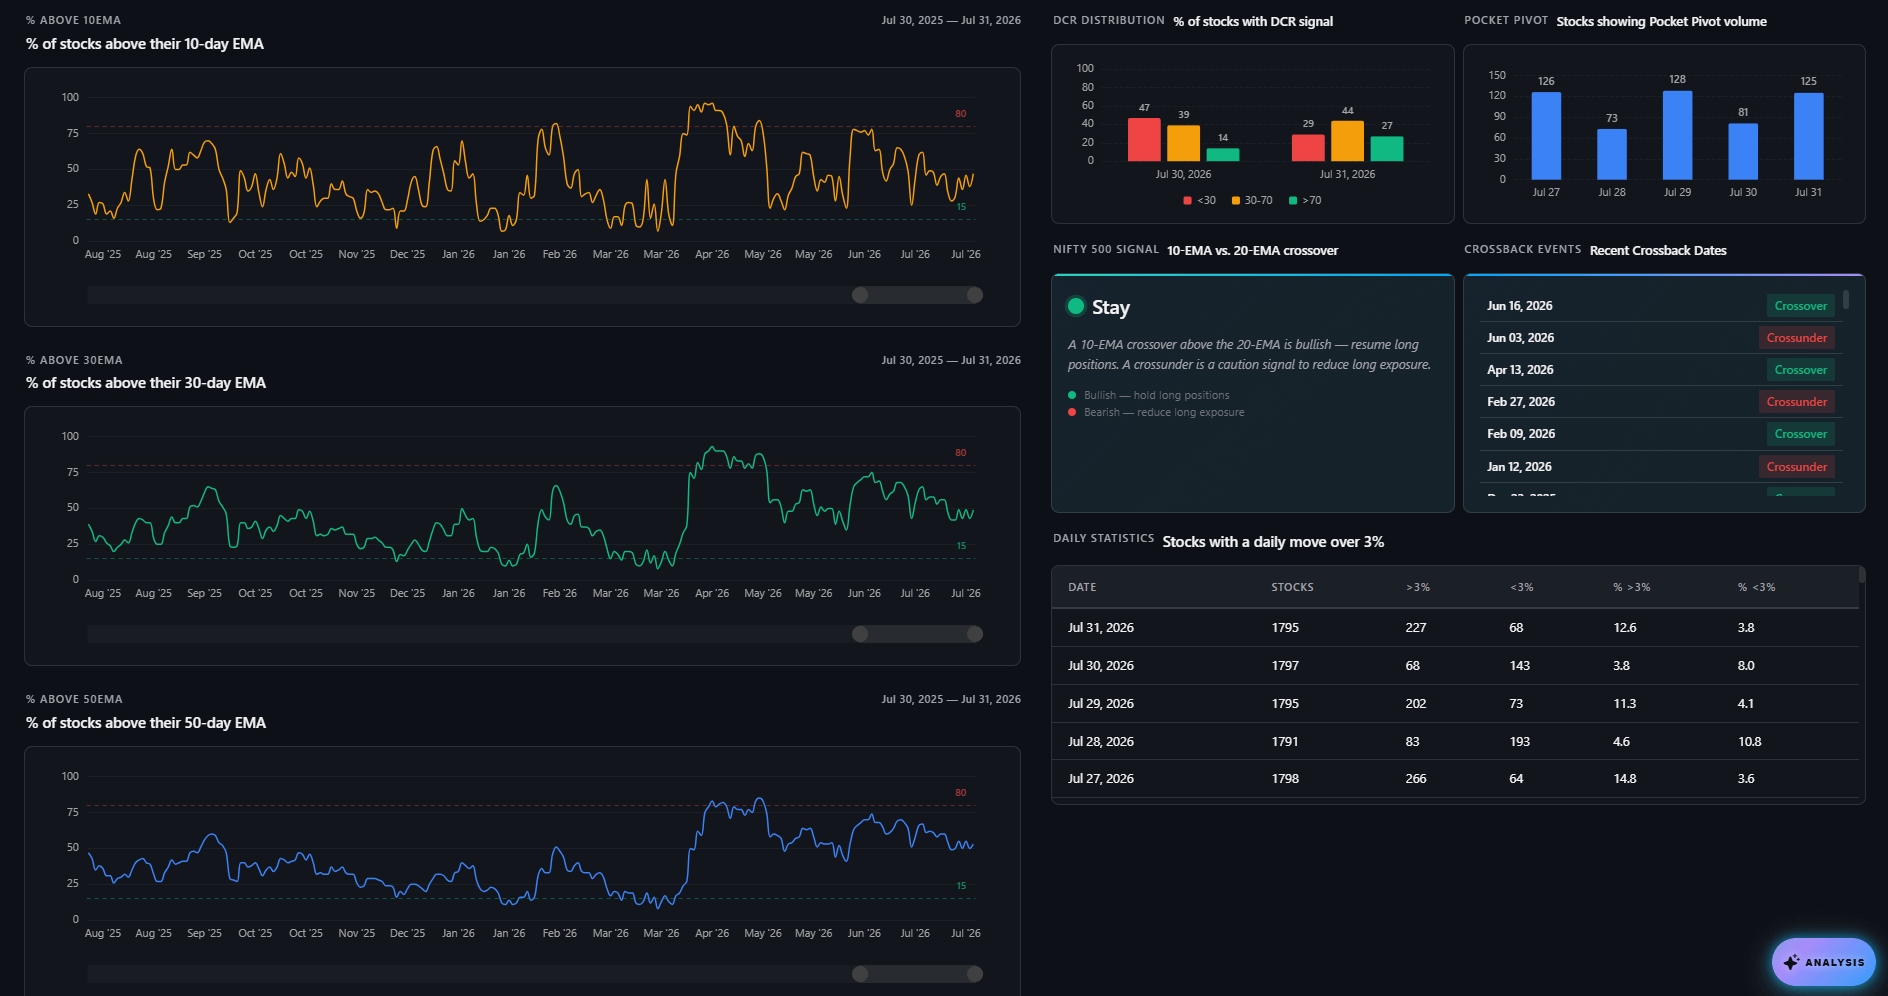The width and height of the screenshot is (1888, 996).
Task: Click the green Stay signal indicator
Action: (x=1076, y=306)
